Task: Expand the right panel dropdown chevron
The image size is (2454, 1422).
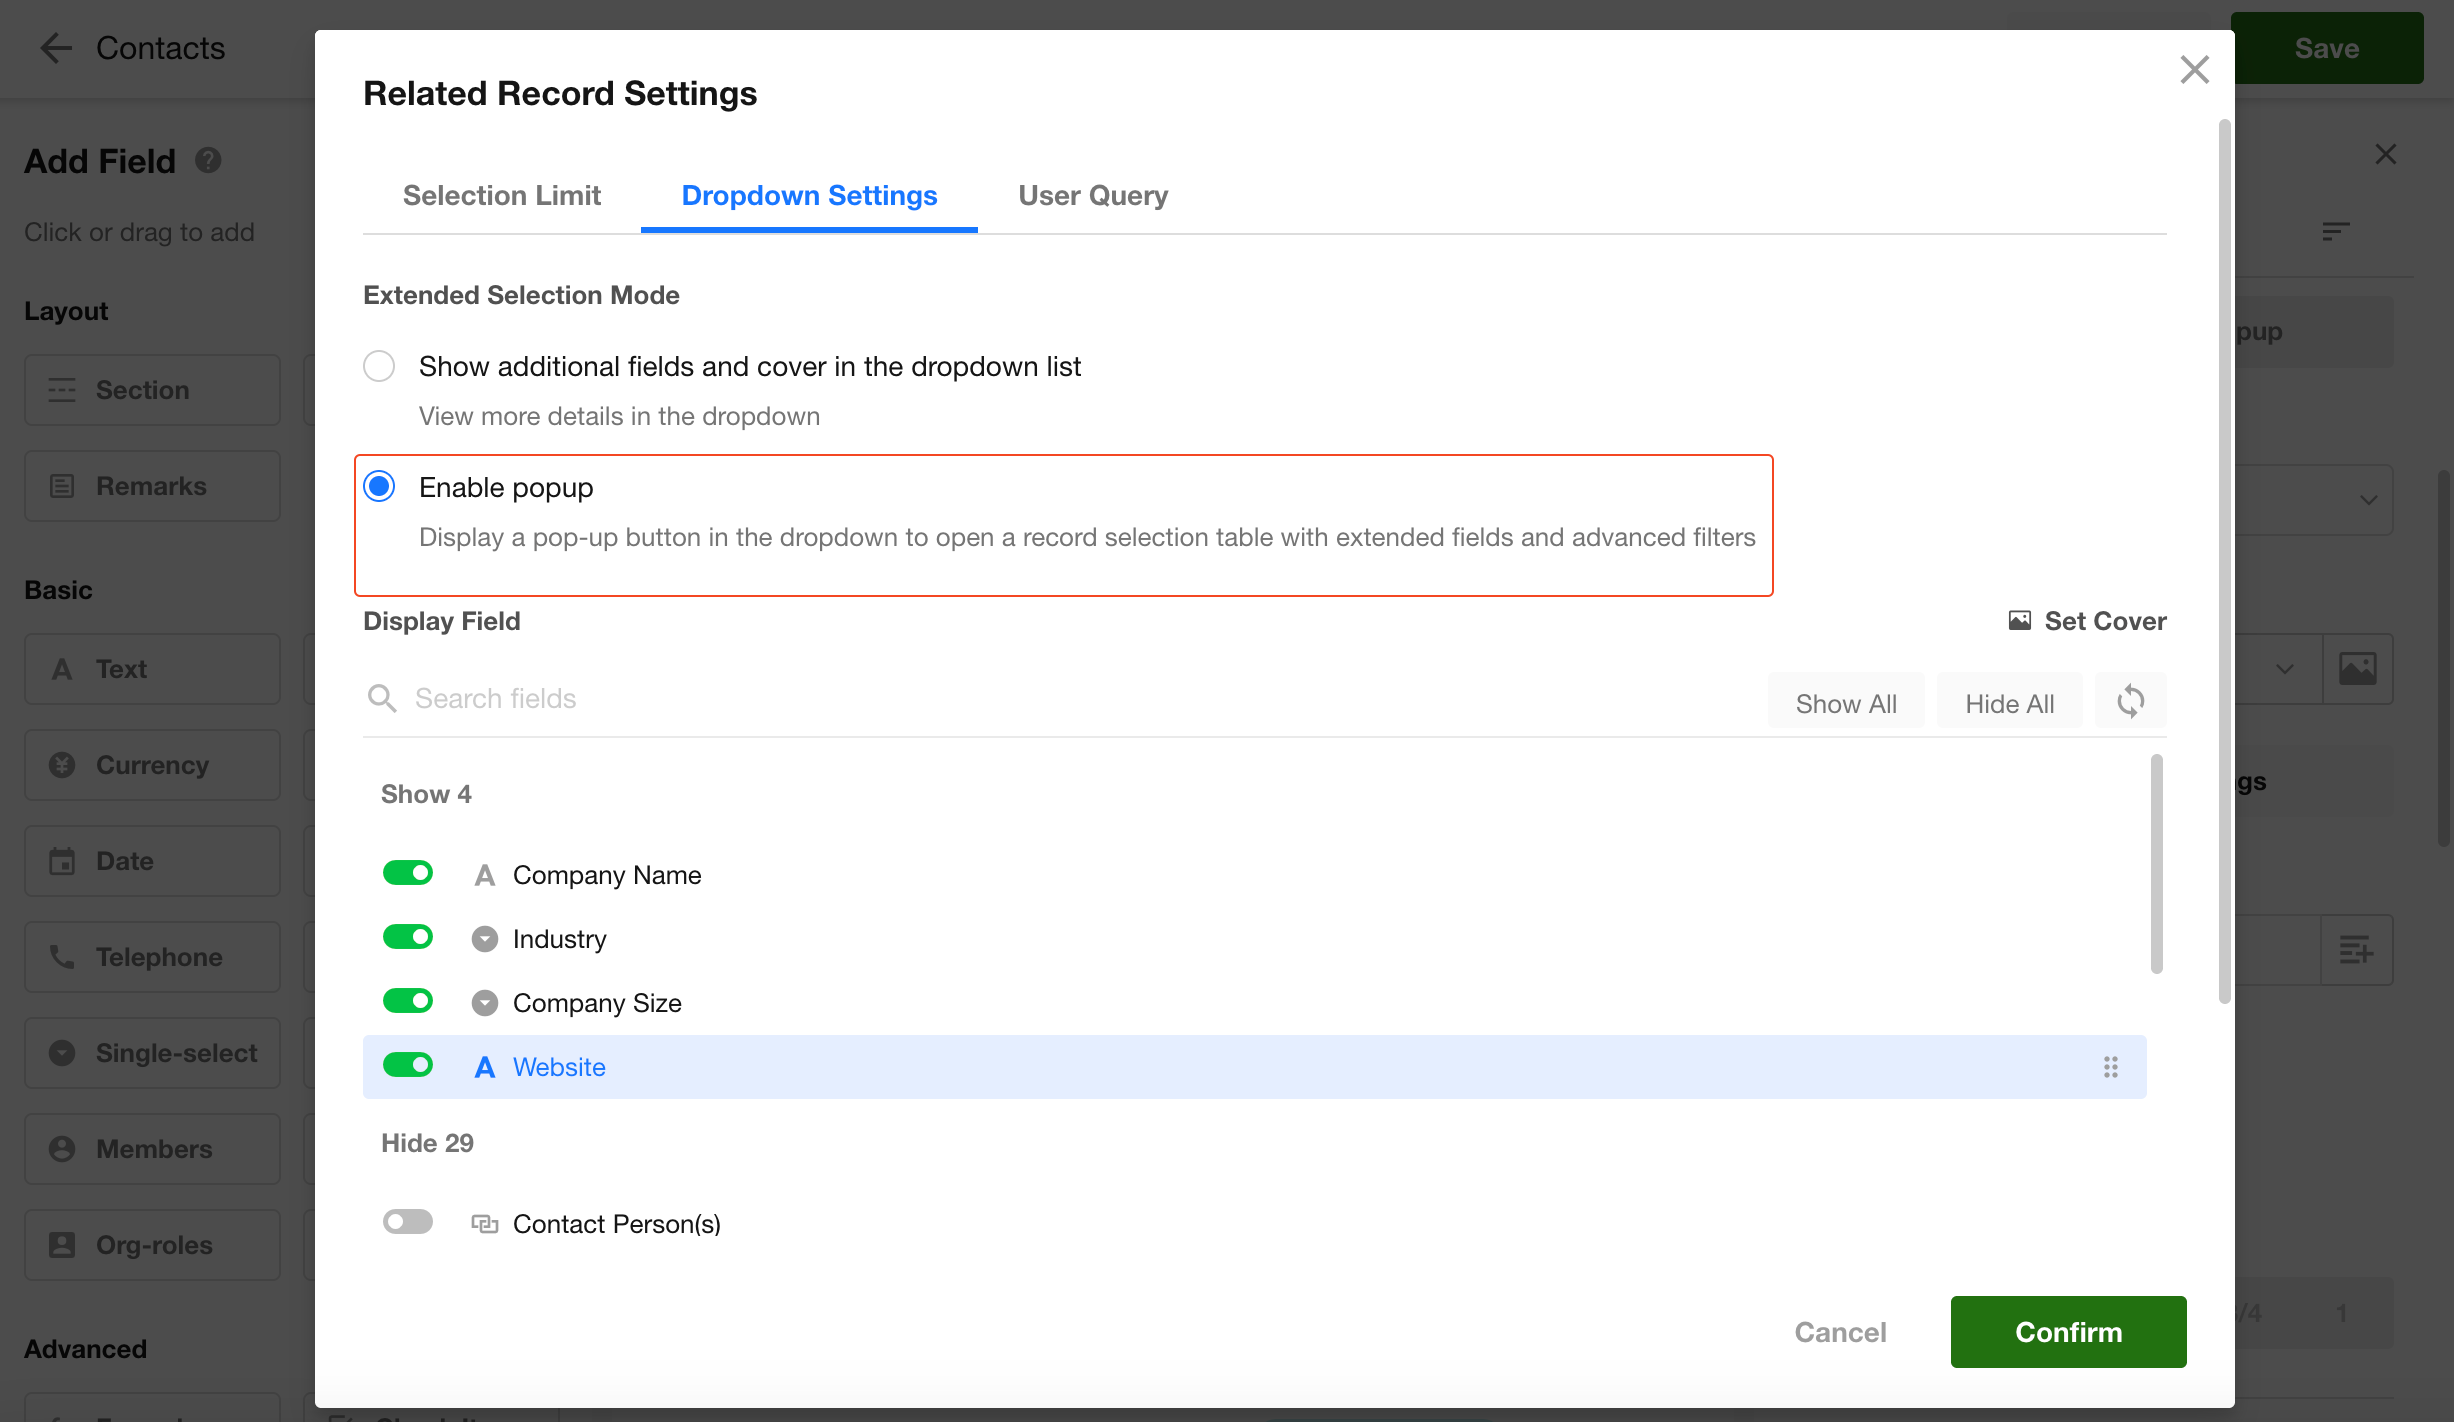Action: 2368,500
